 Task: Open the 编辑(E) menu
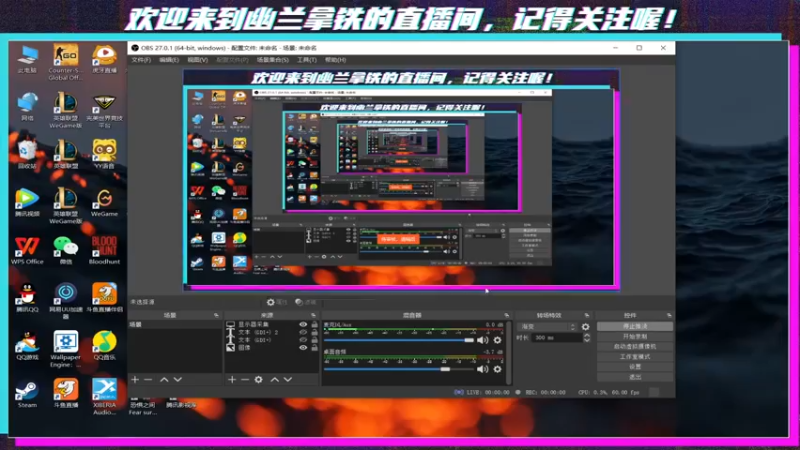coord(169,60)
